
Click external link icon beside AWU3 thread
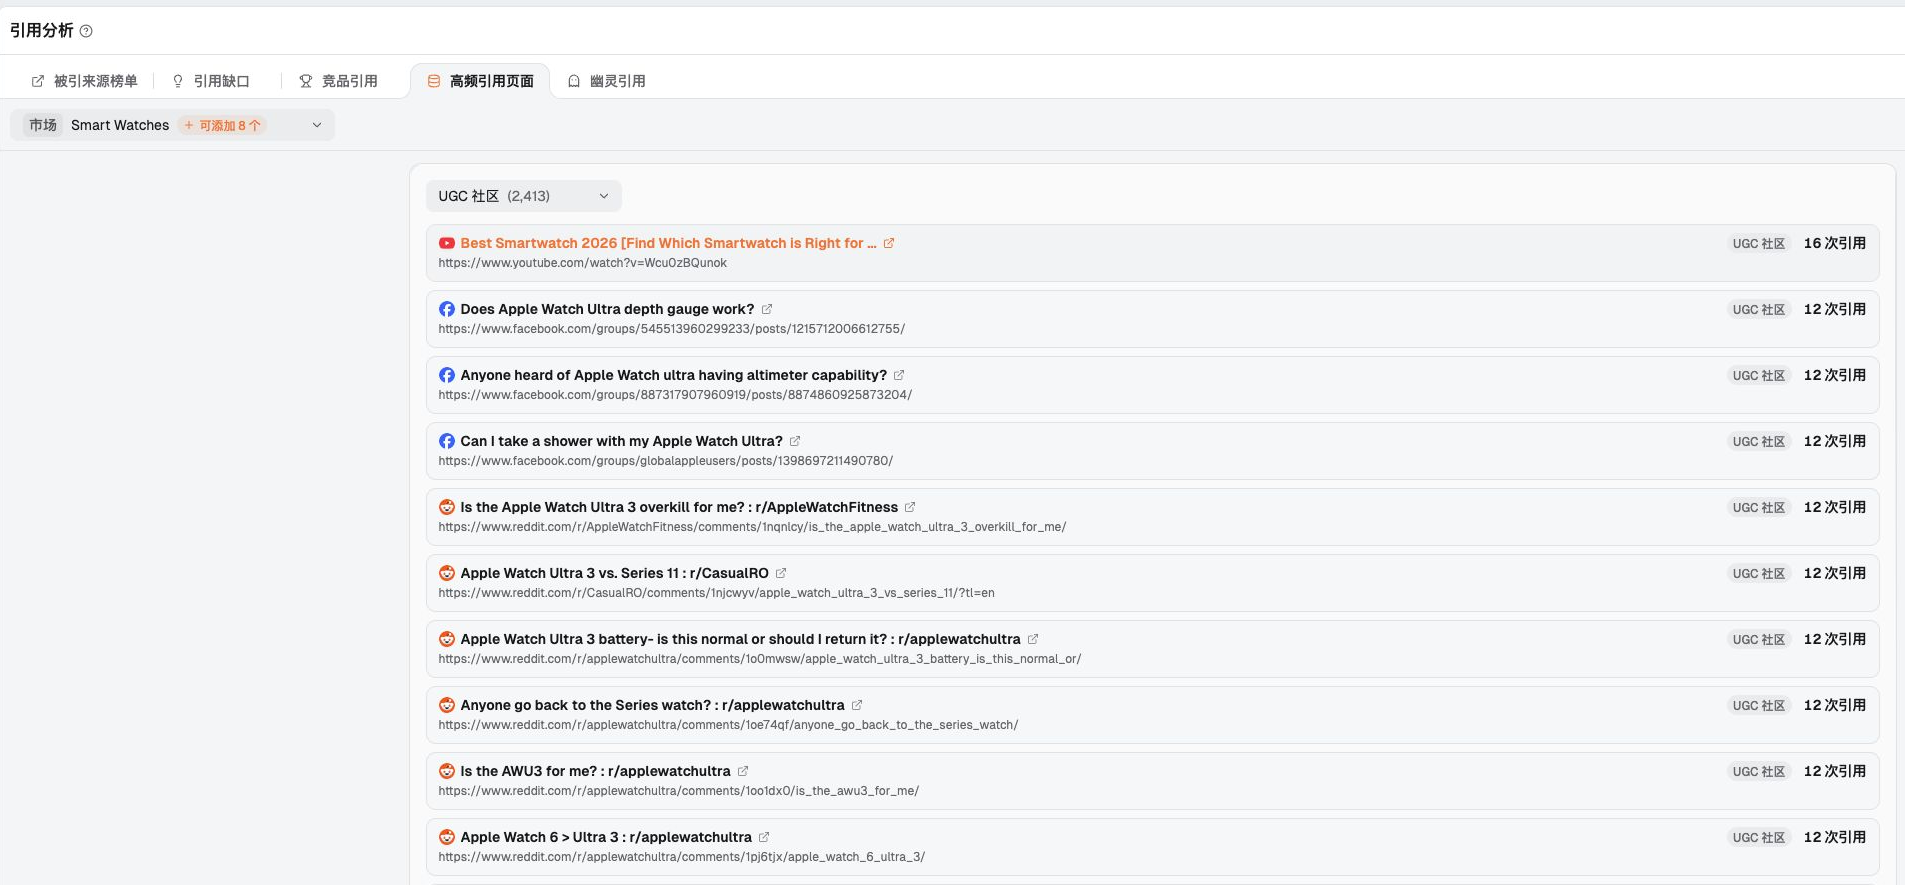point(743,771)
